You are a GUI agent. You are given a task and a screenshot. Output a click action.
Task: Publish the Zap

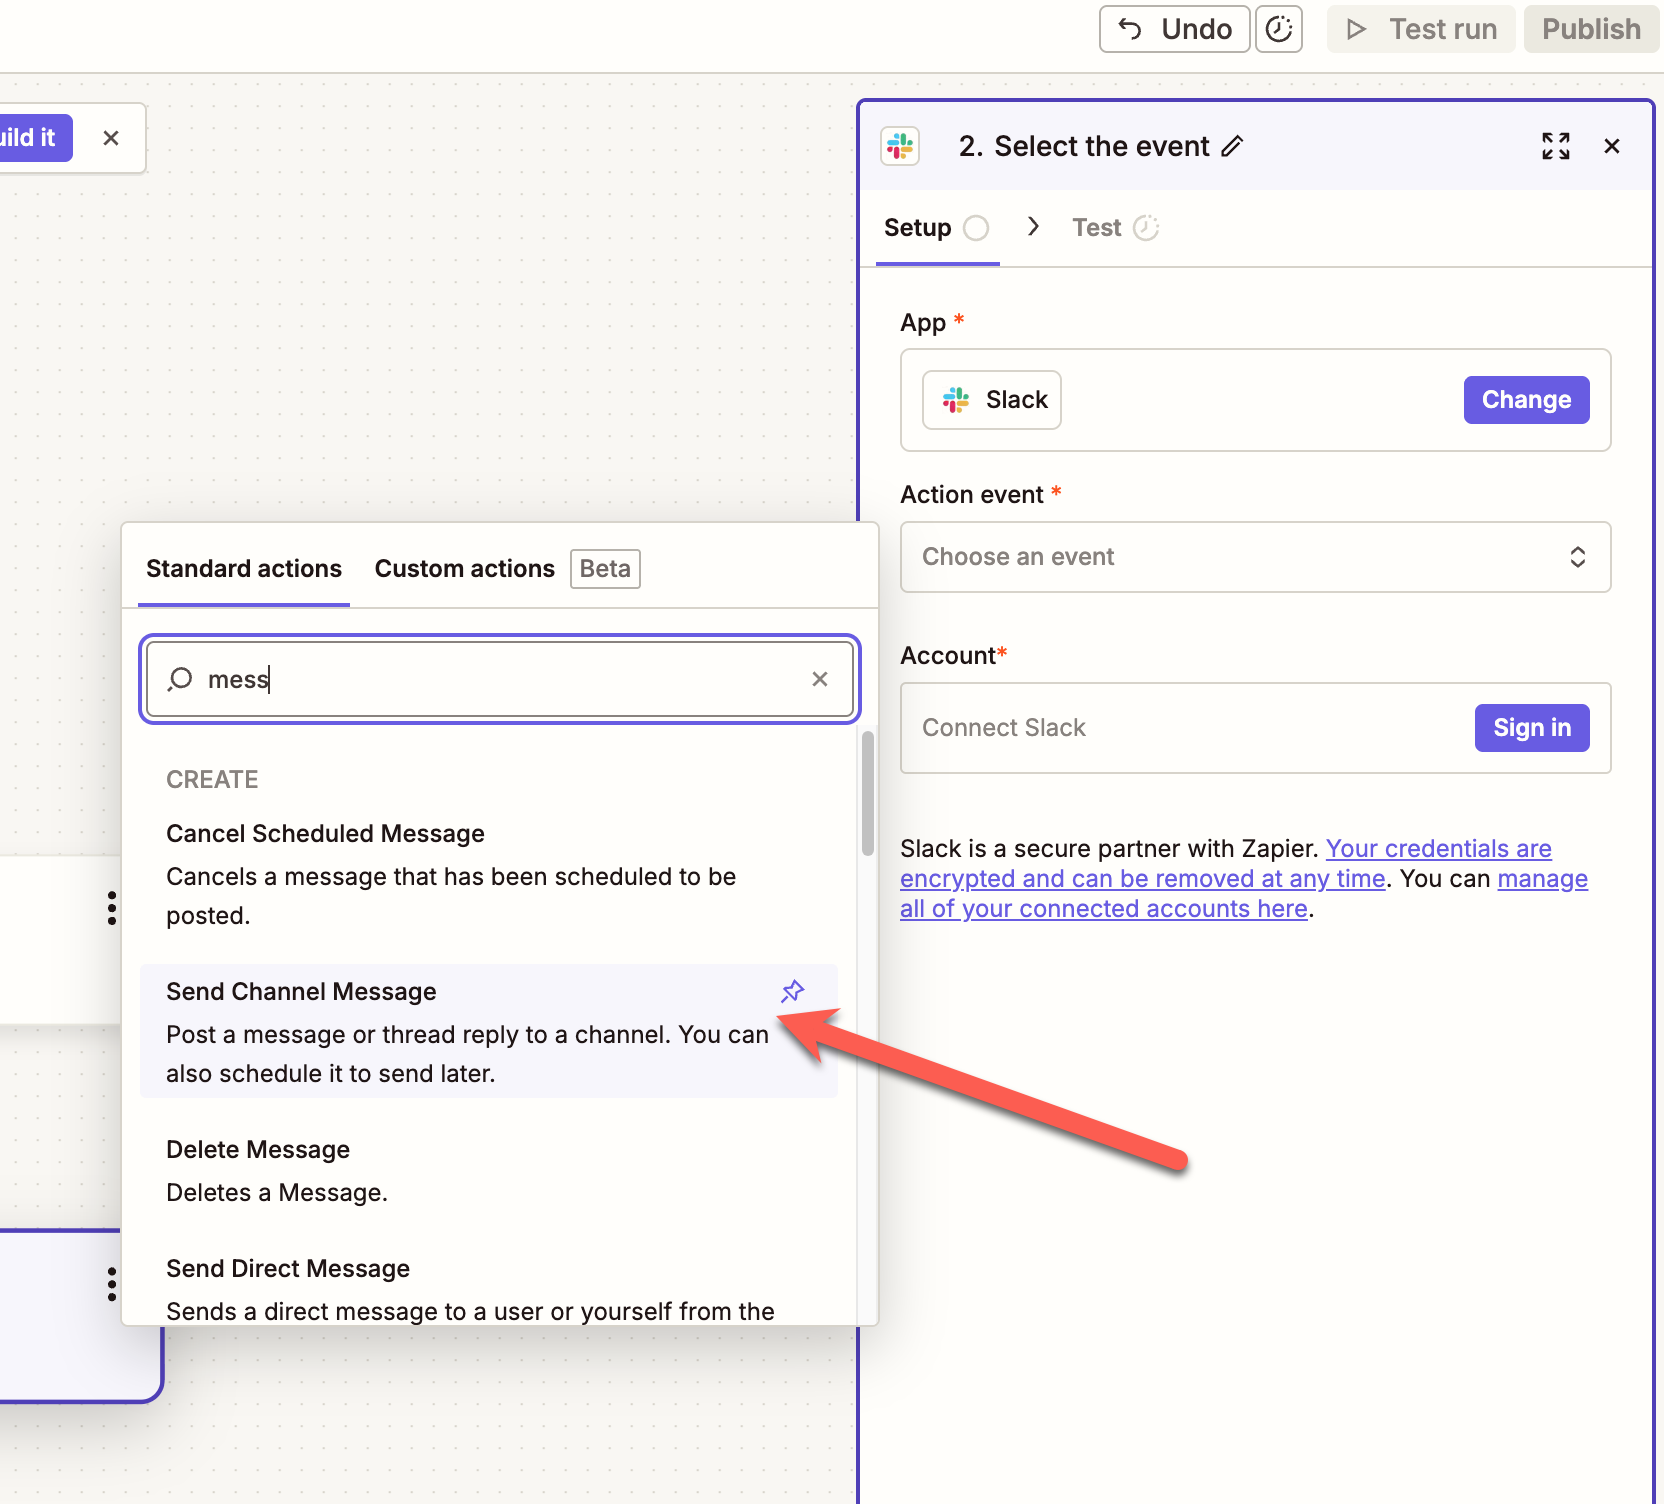pyautogui.click(x=1591, y=29)
